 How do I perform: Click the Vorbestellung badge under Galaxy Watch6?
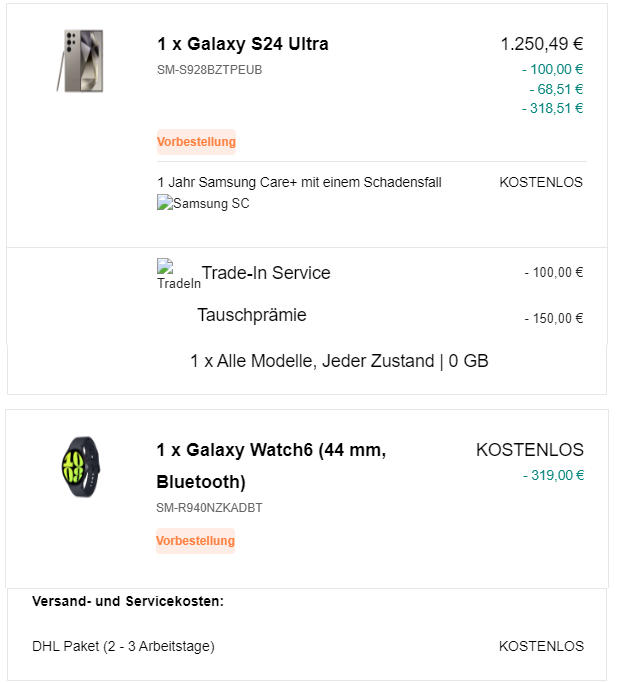[x=195, y=541]
